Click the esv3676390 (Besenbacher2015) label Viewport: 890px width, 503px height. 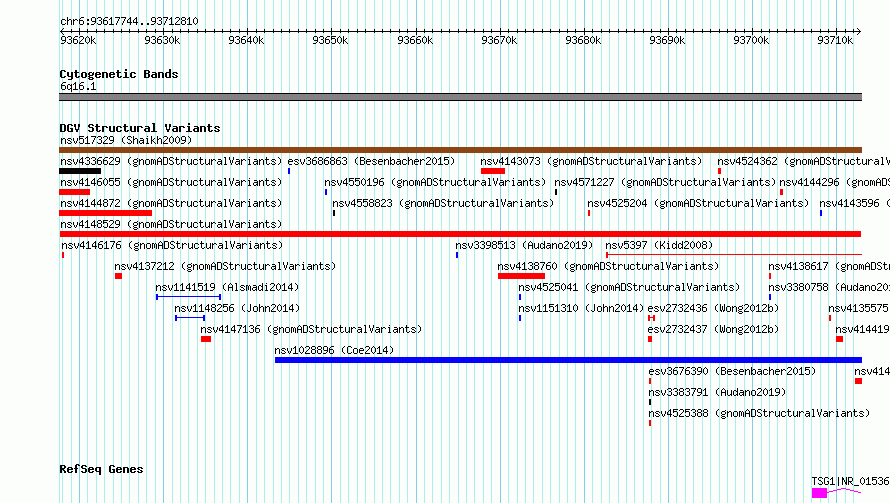pos(732,371)
